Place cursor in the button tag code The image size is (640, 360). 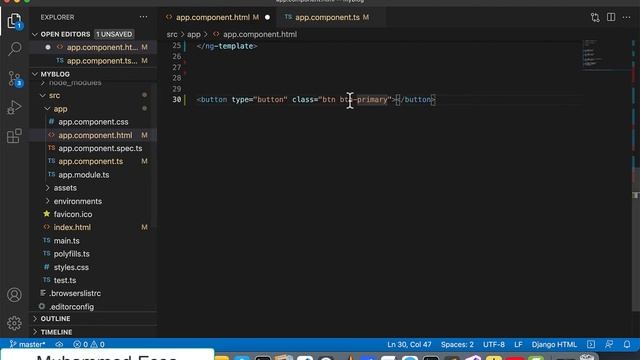316,100
